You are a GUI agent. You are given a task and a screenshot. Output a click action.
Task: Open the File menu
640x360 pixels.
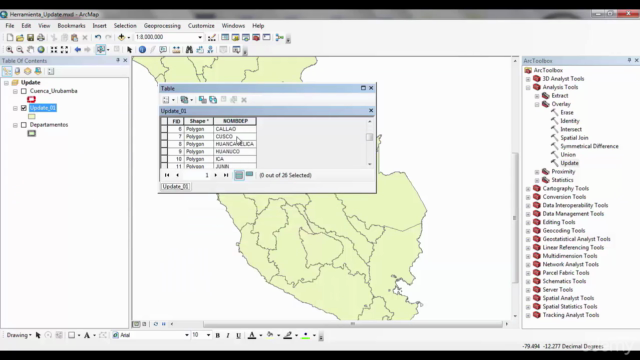10,26
